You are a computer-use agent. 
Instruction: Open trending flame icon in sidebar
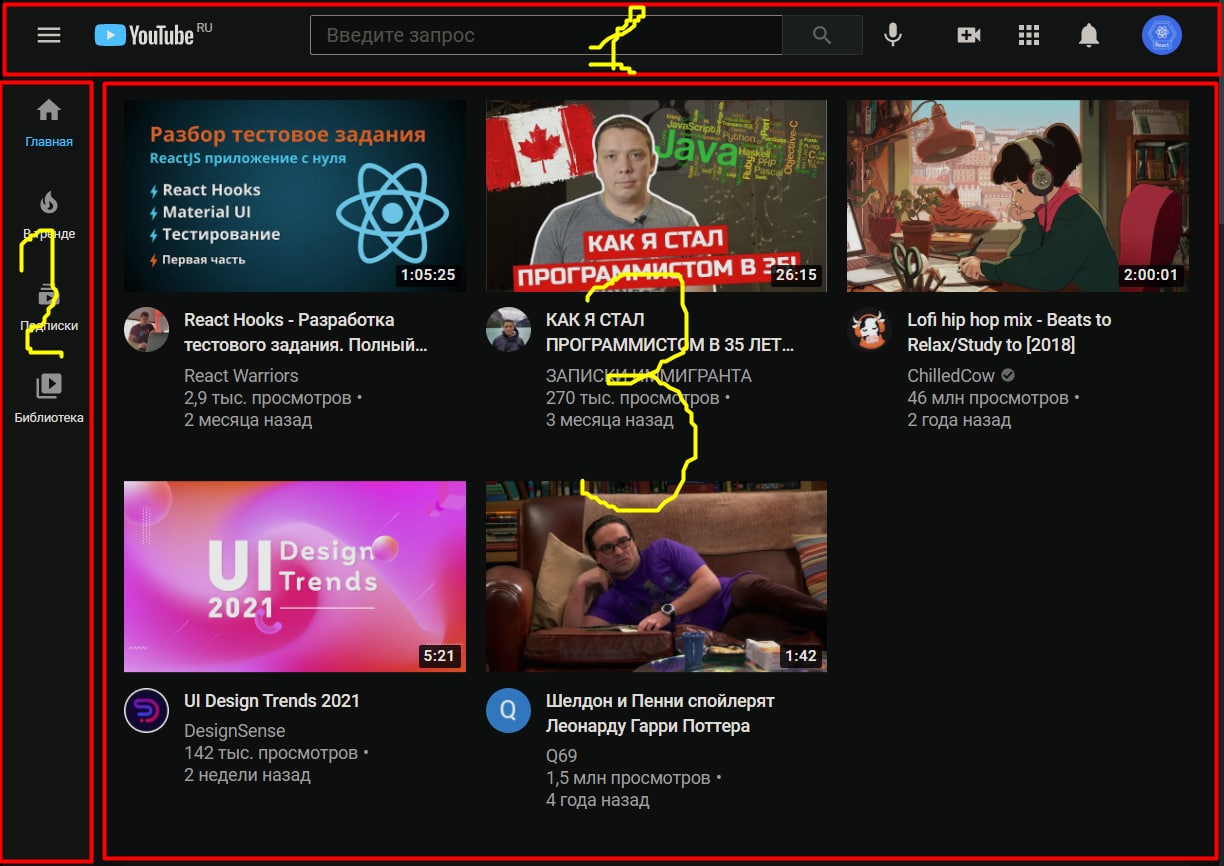click(49, 203)
